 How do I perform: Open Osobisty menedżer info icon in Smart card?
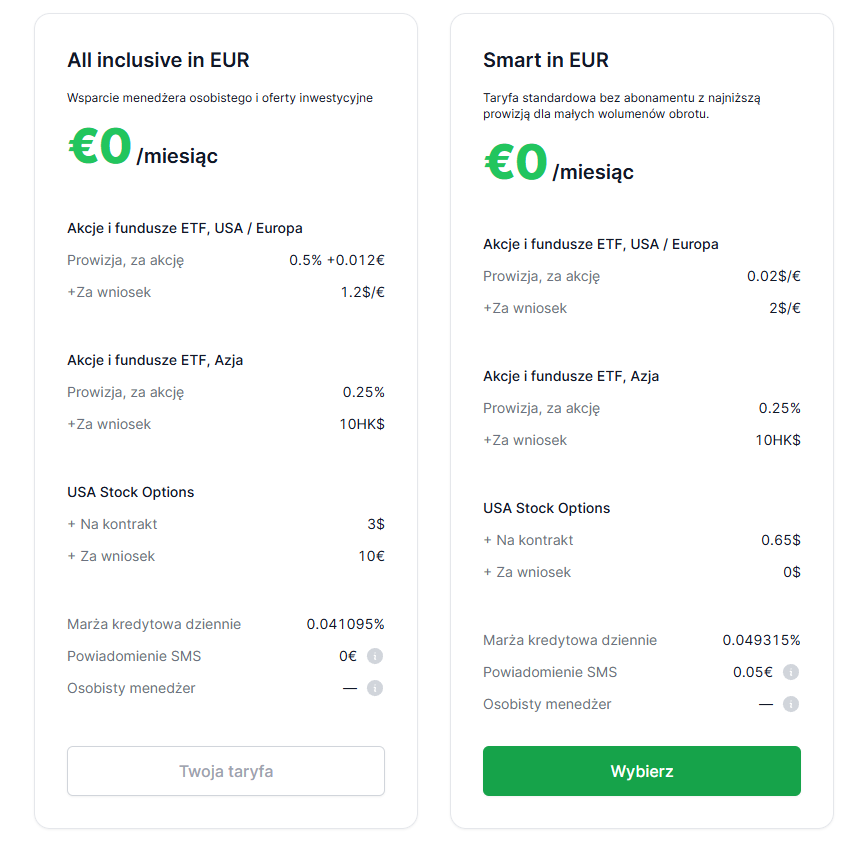(x=791, y=704)
